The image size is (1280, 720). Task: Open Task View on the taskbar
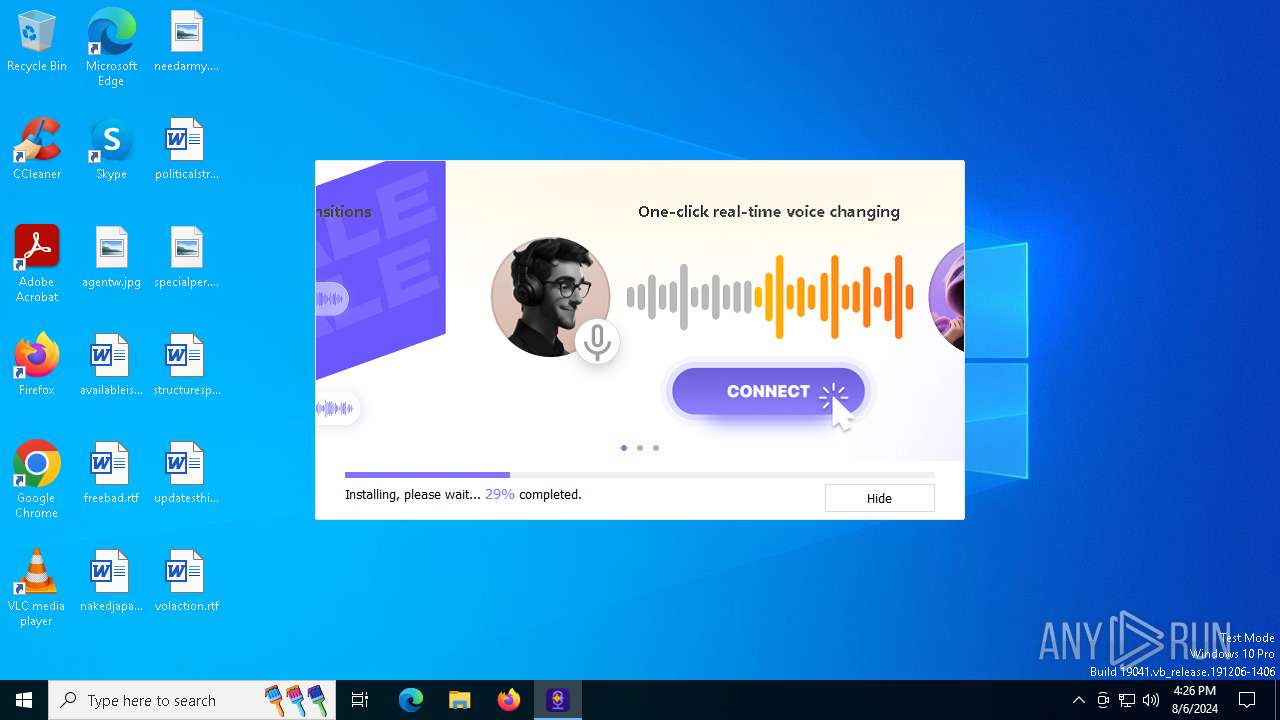pos(360,700)
